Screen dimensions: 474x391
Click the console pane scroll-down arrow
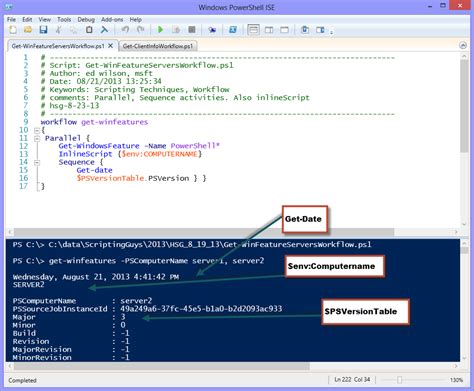tap(464, 358)
